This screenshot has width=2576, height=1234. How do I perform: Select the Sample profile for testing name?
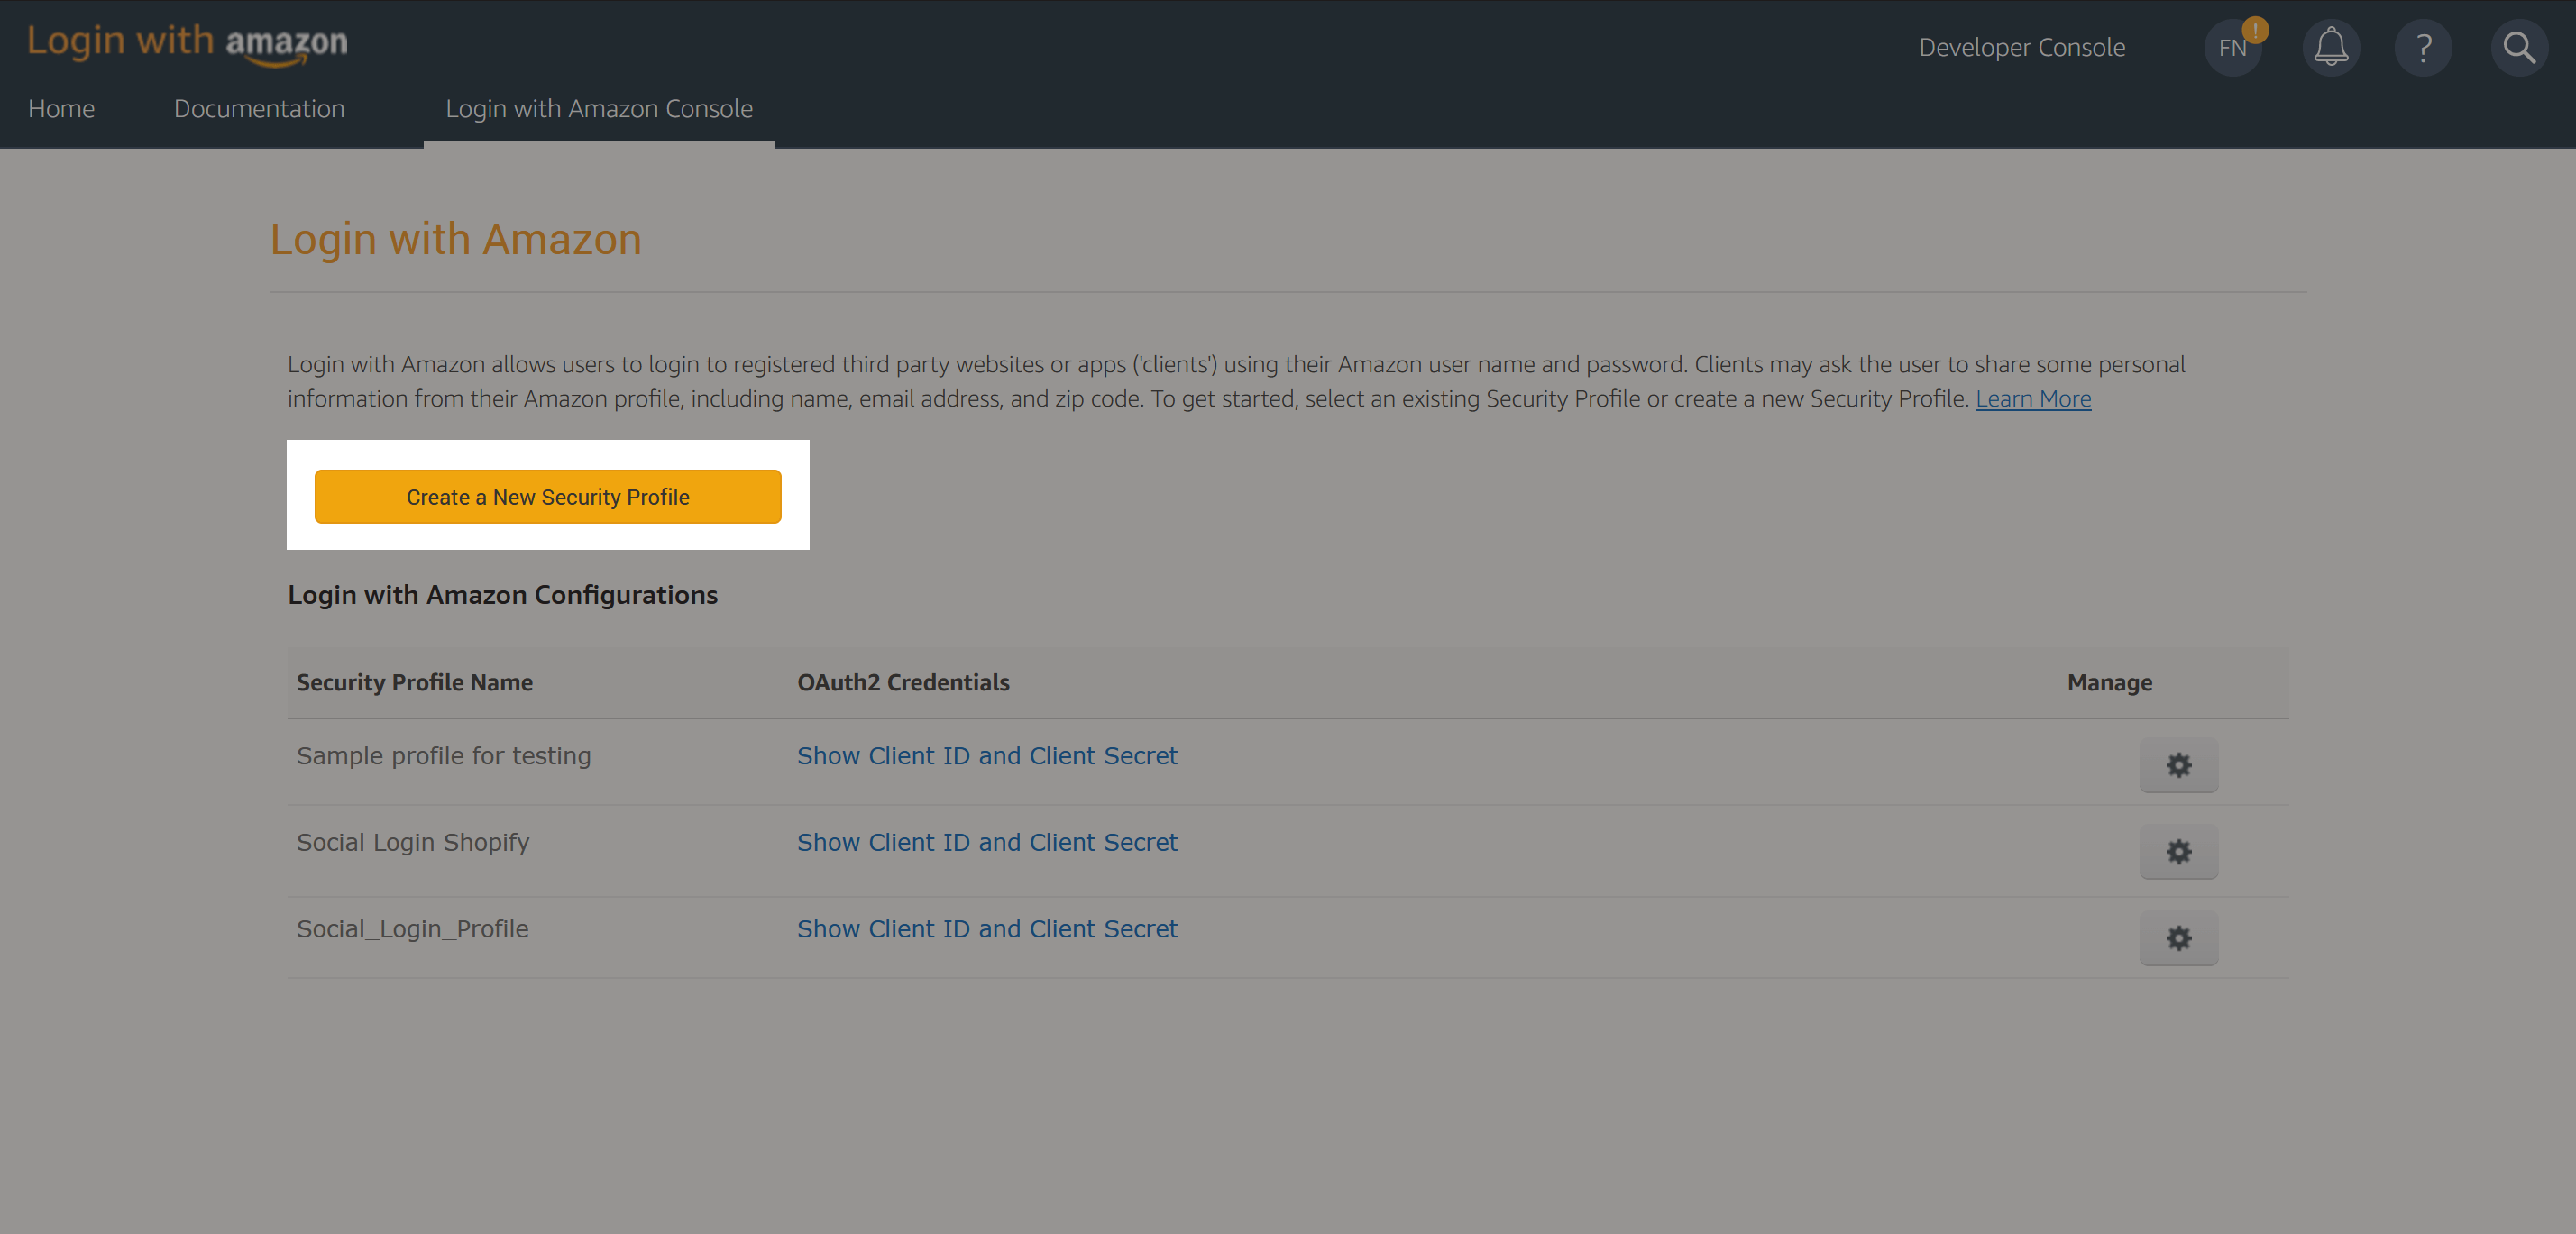pos(443,756)
